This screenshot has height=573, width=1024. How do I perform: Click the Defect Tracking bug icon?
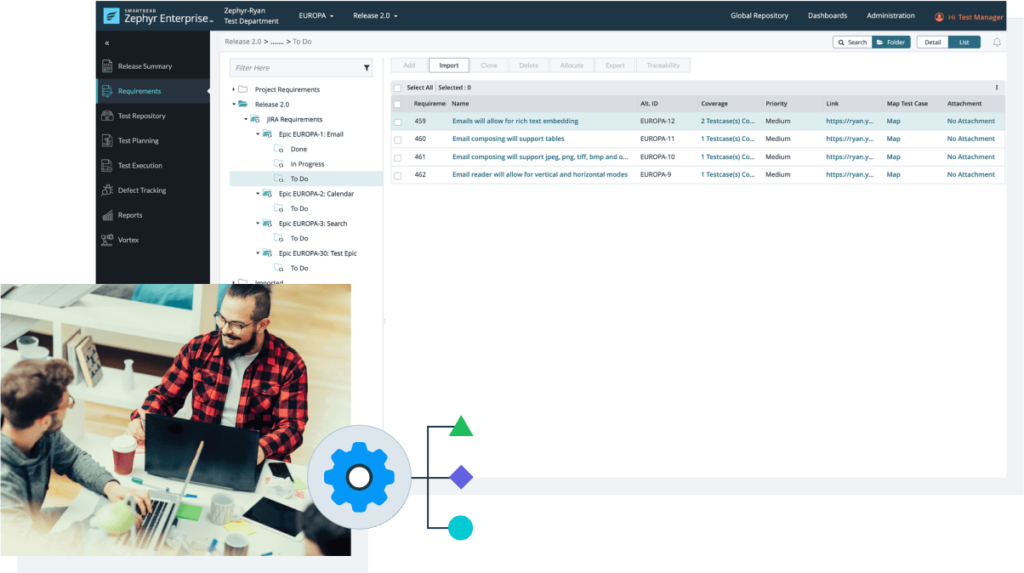tap(107, 190)
